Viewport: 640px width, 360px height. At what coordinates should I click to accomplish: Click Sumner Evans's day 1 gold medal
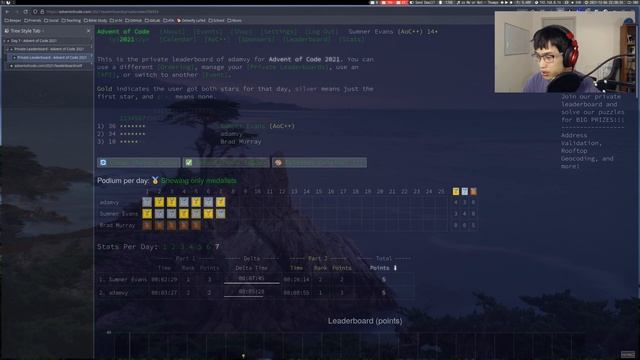(x=147, y=213)
